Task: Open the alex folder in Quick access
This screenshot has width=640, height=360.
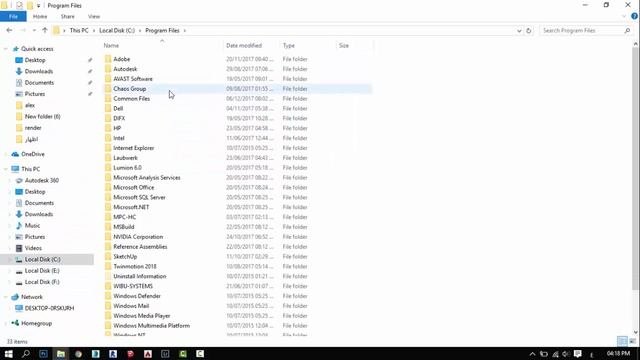Action: click(29, 105)
